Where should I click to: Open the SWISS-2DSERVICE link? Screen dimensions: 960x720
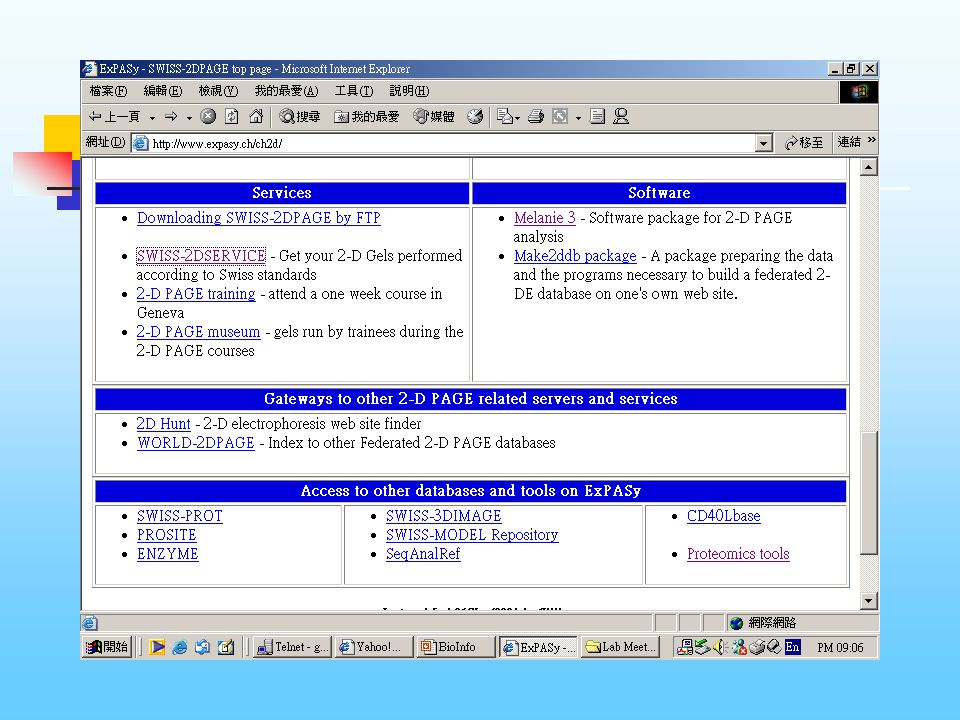point(201,255)
